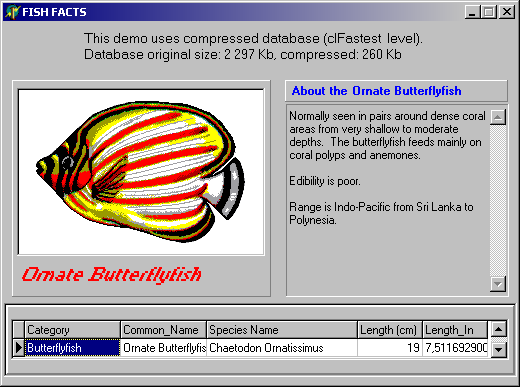Click the Fish Facts title bar app icon
520x387 pixels.
point(12,12)
